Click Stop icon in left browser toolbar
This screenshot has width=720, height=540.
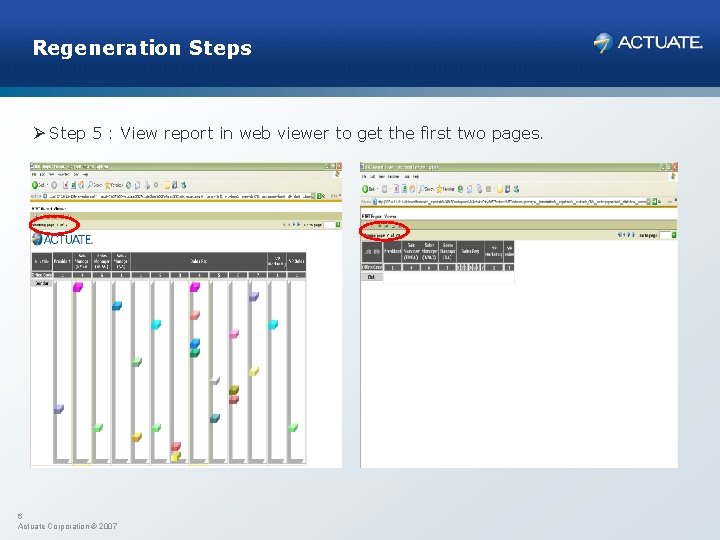[x=65, y=185]
